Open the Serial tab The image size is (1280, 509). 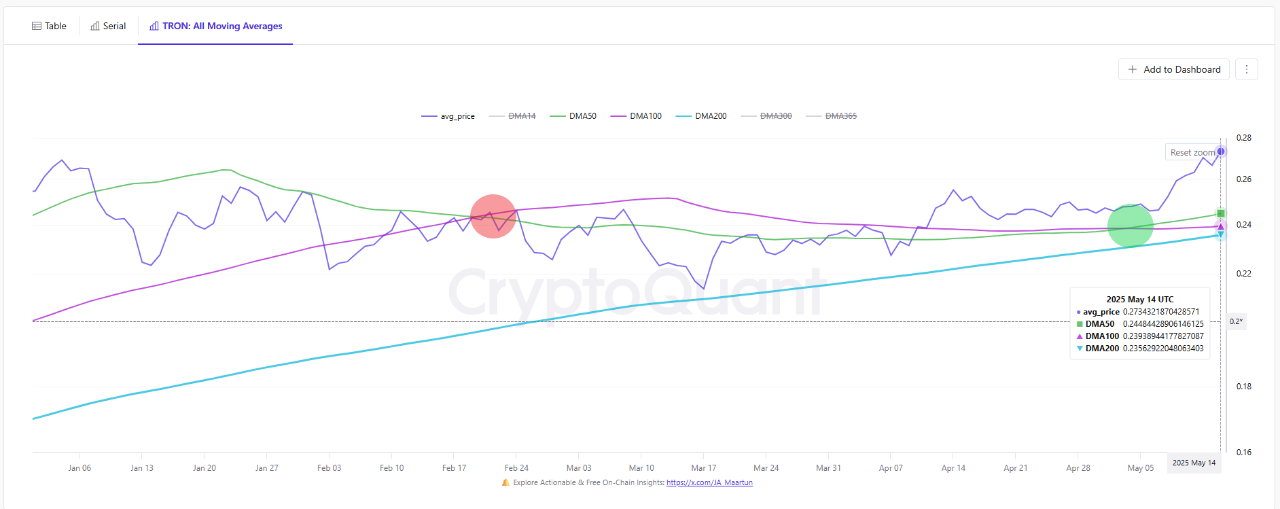coord(108,26)
